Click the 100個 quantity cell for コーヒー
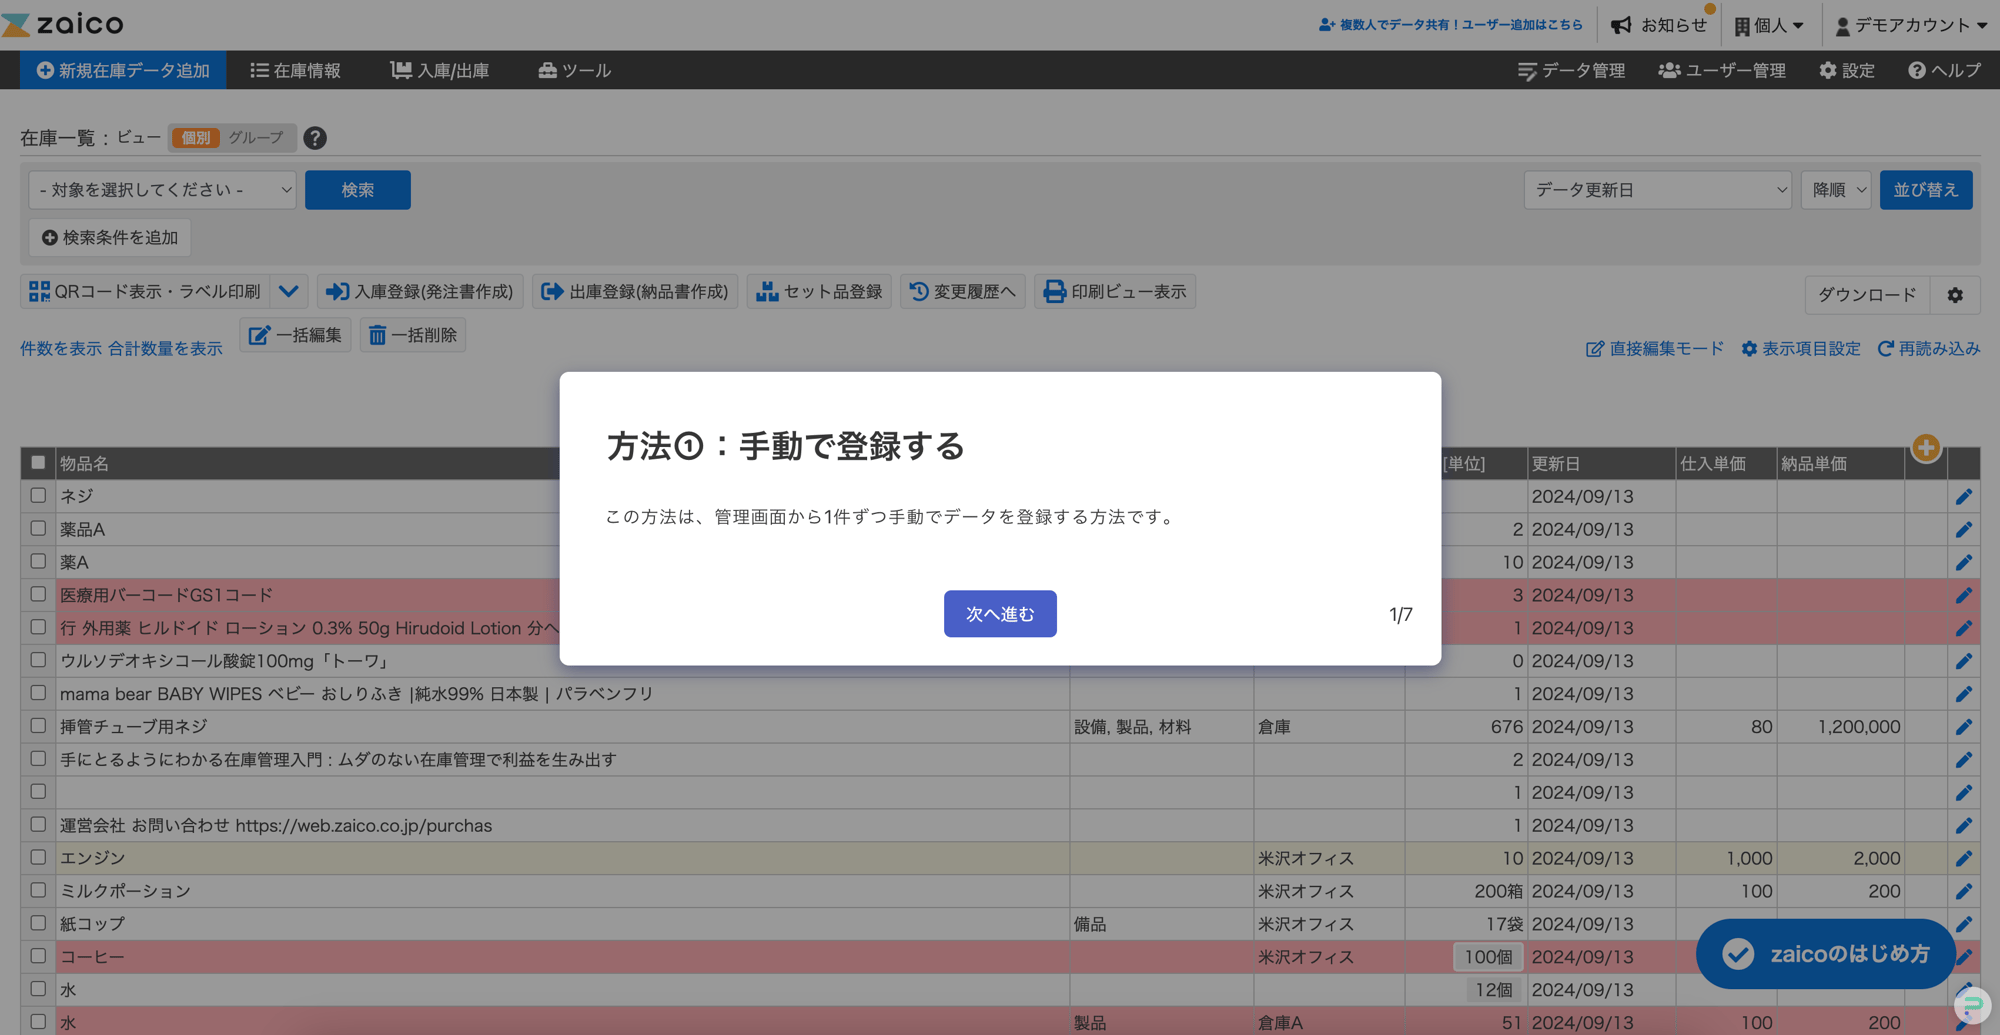This screenshot has width=2000, height=1035. (x=1488, y=957)
